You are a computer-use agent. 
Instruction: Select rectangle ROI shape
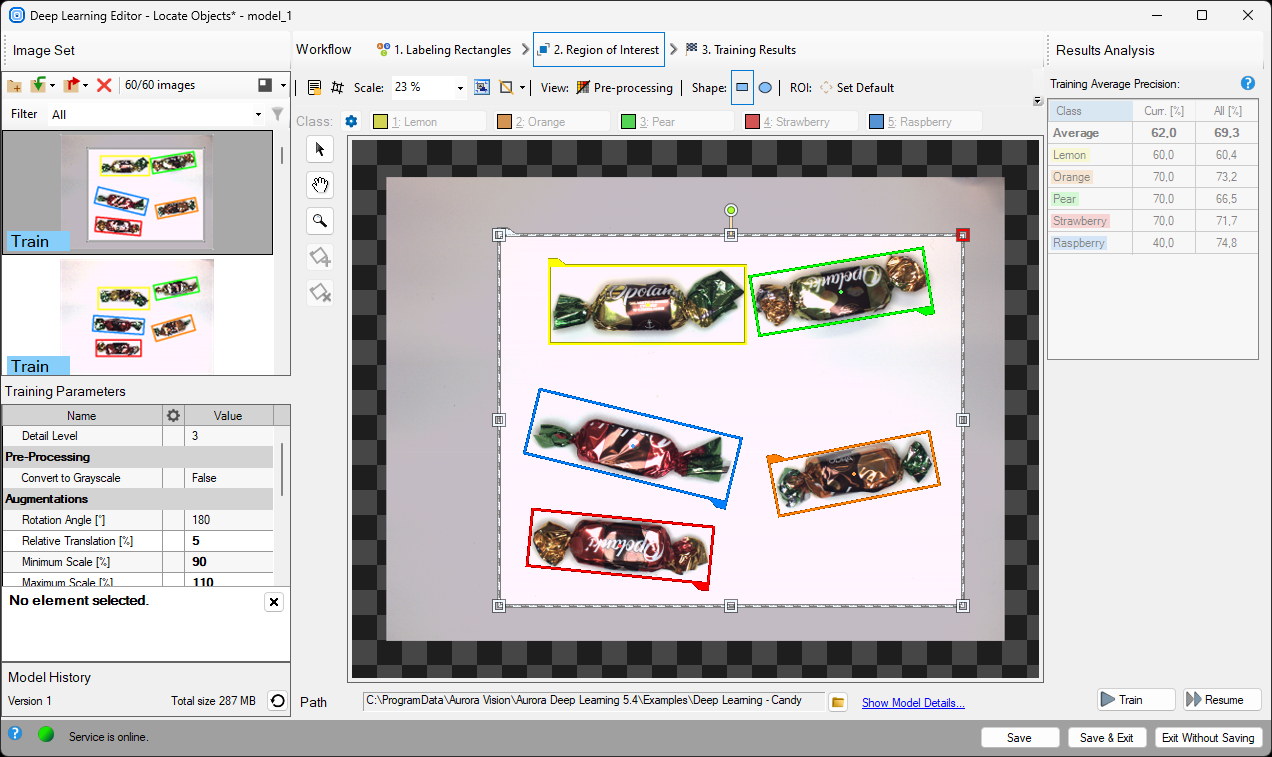click(742, 88)
